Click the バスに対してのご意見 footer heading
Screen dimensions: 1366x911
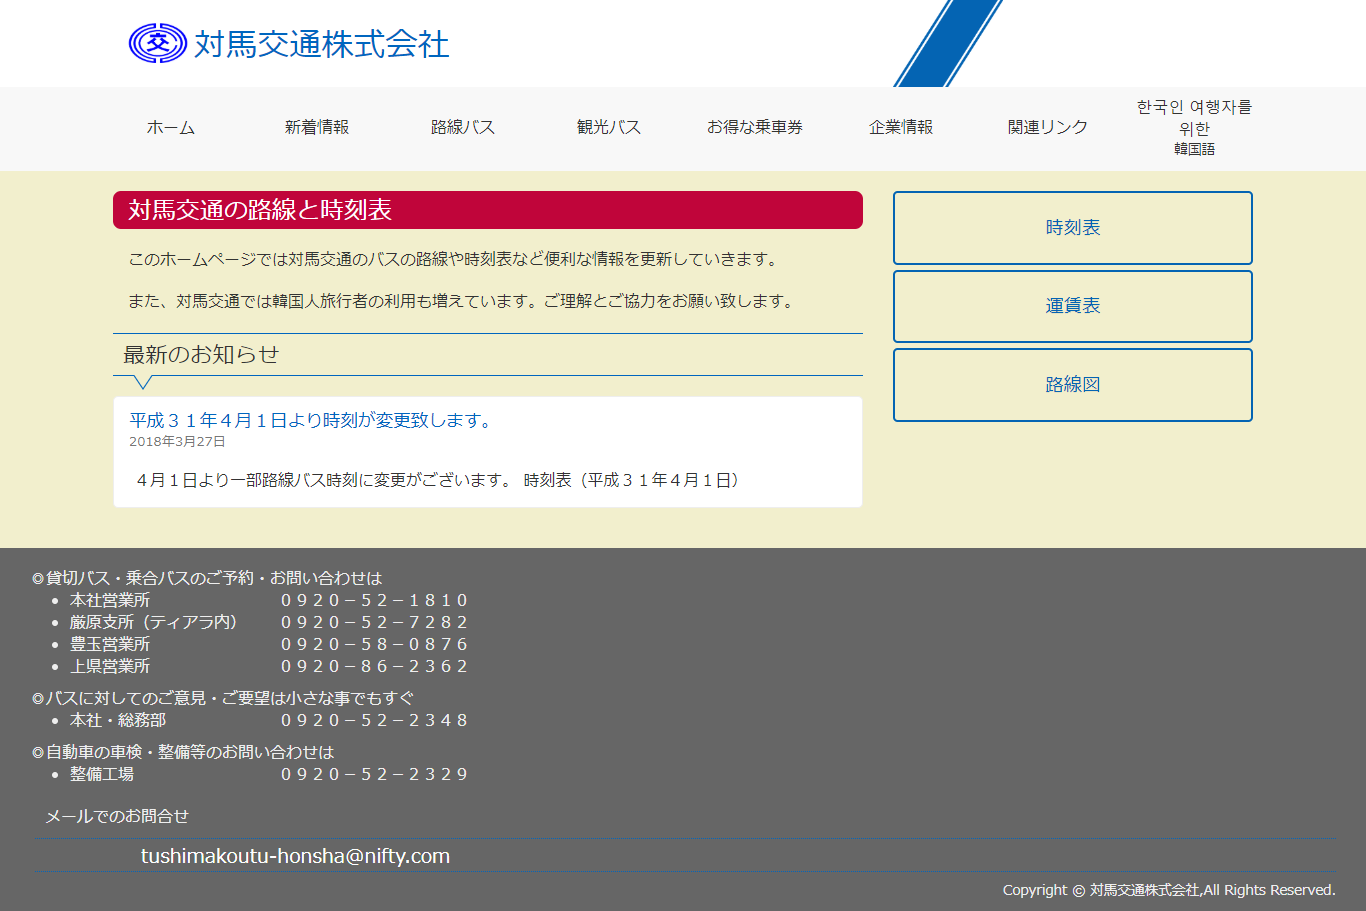coord(223,698)
